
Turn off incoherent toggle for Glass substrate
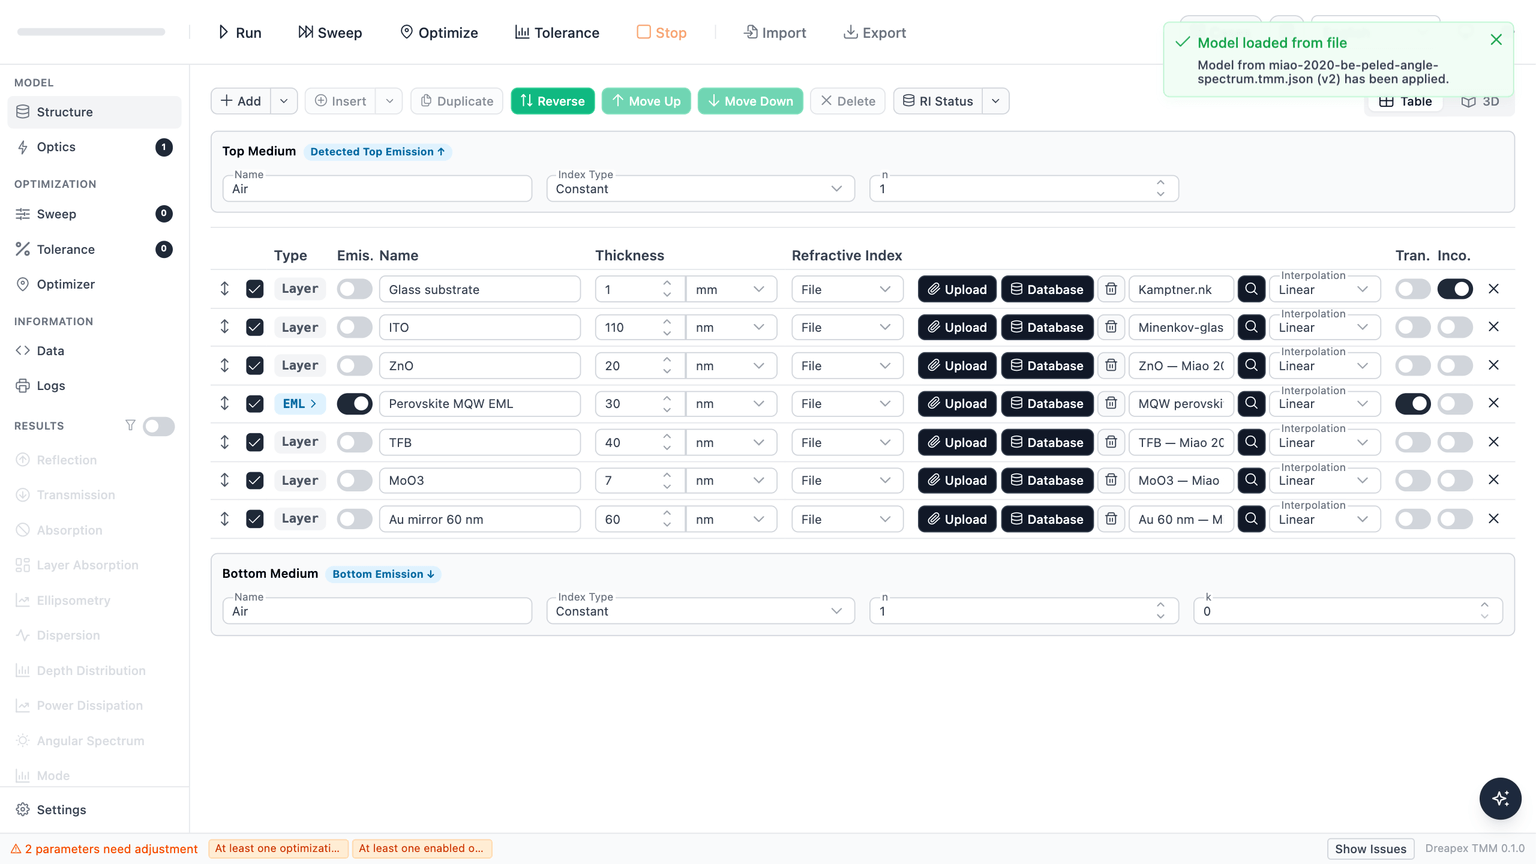coord(1455,289)
